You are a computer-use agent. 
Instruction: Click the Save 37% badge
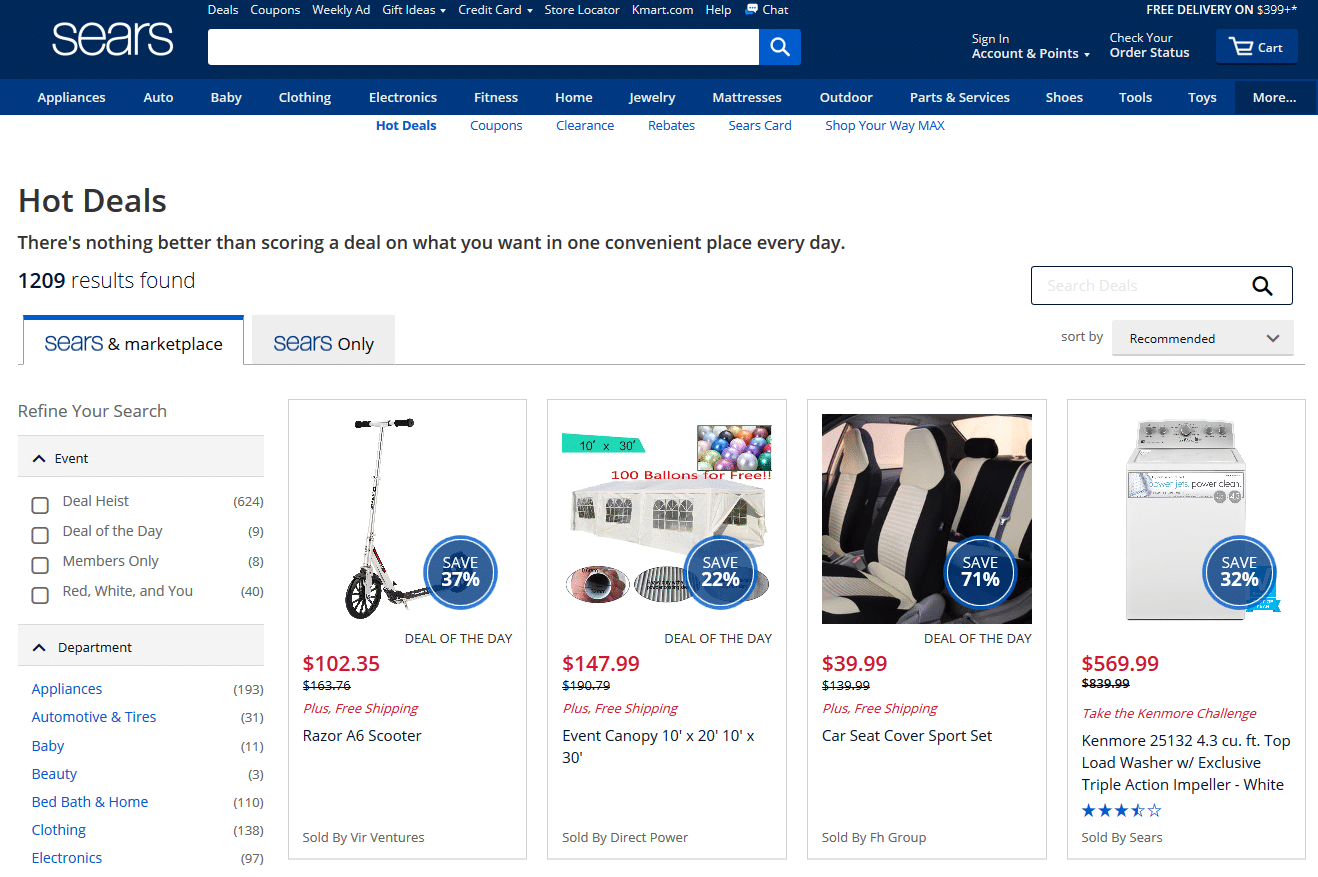pos(460,573)
